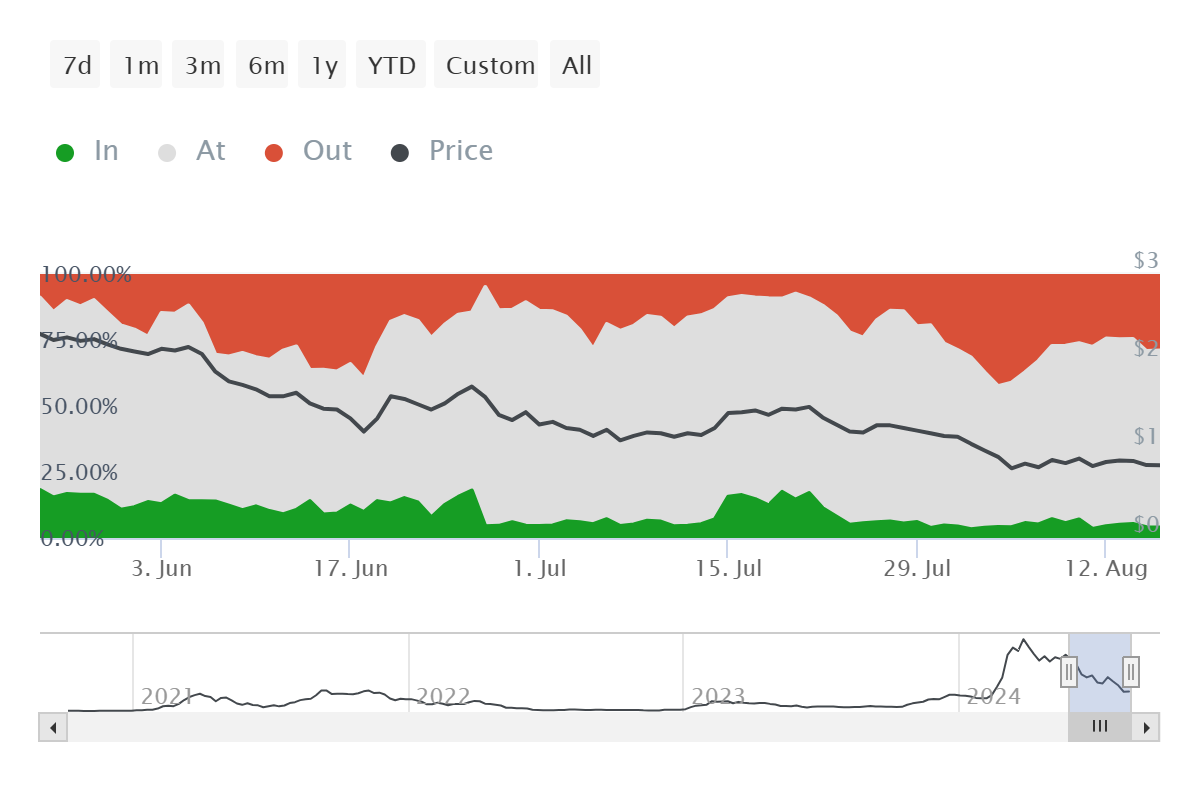Click the 2023 area in the navigator
The image size is (1200, 800).
pyautogui.click(x=718, y=696)
